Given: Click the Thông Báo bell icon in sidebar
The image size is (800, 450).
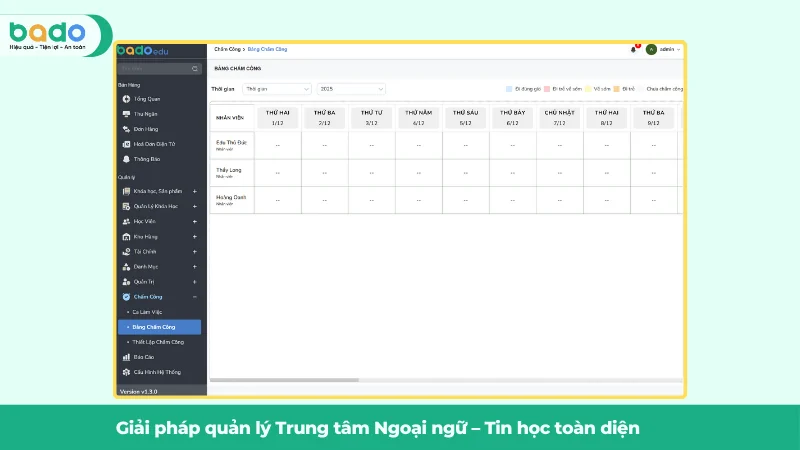Looking at the screenshot, I should [x=126, y=159].
